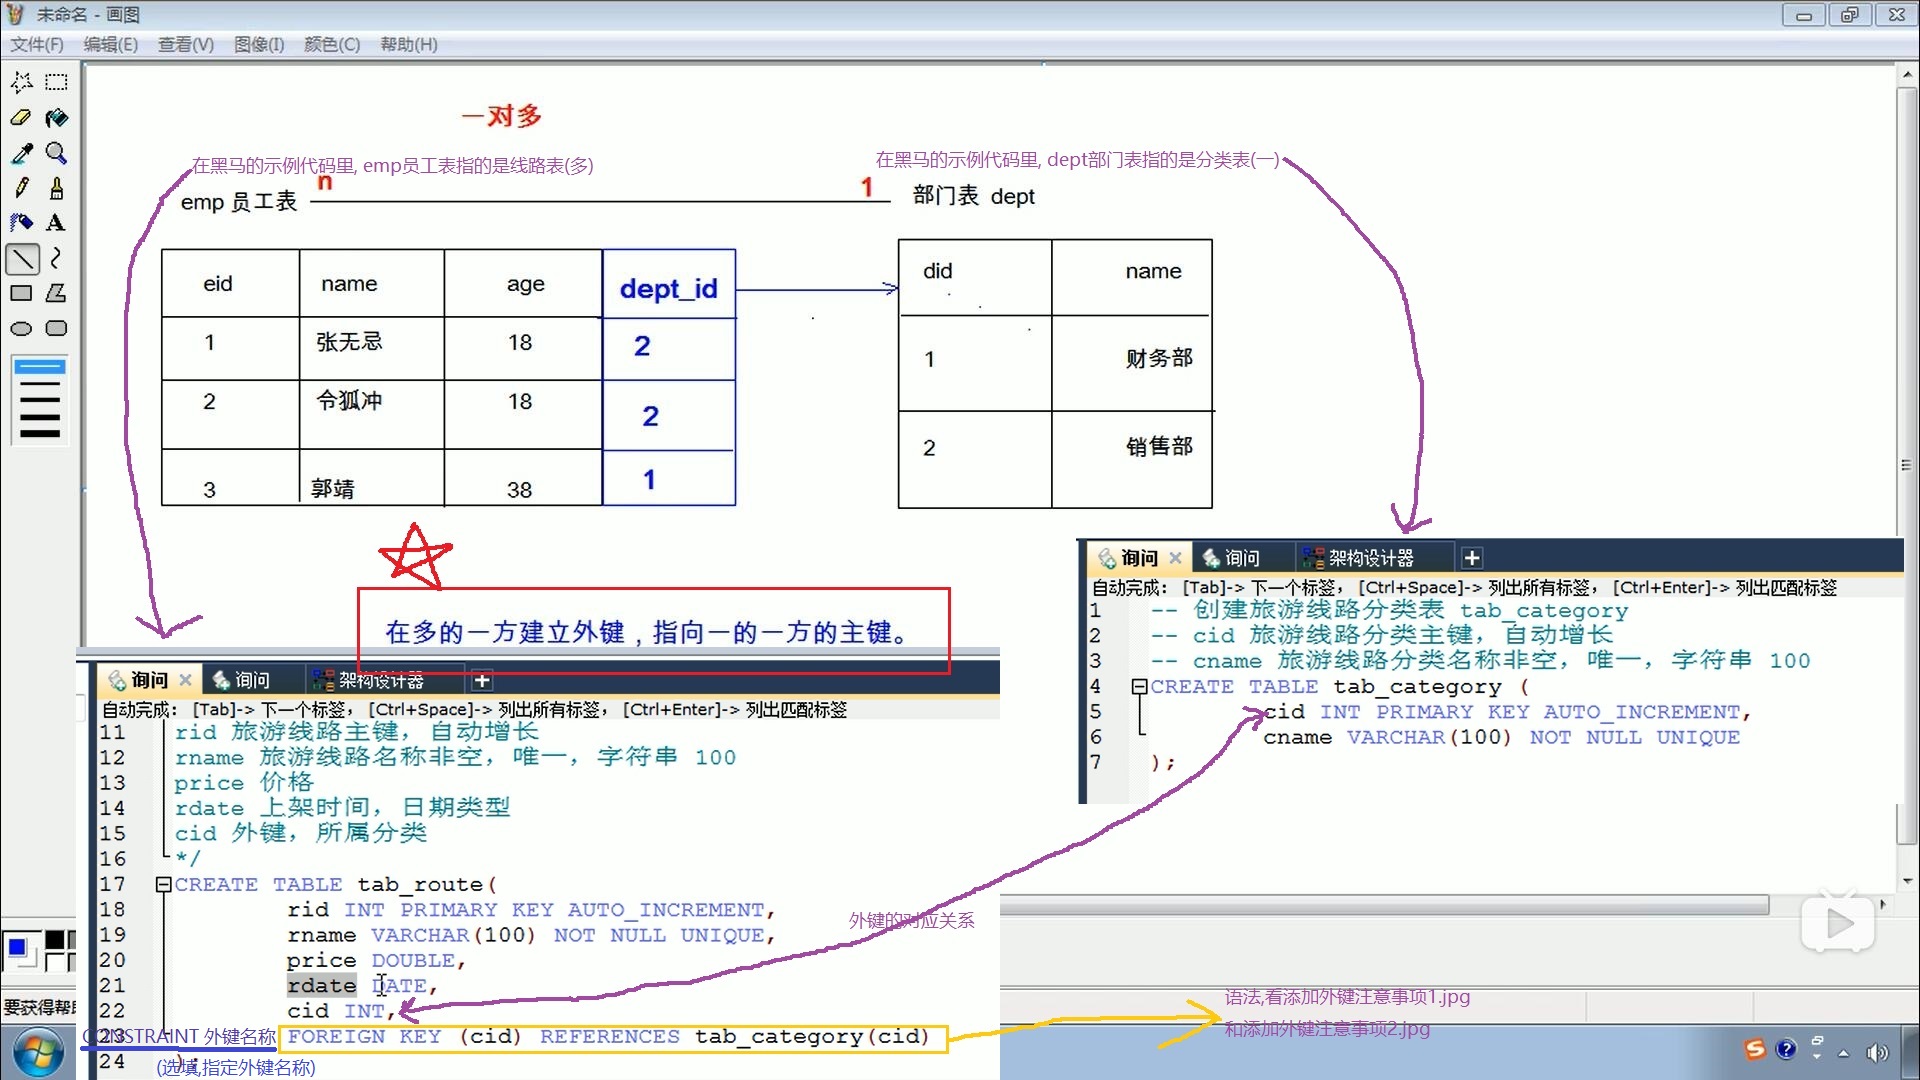Open the 编辑(E) menu
This screenshot has height=1080, width=1920.
[x=111, y=44]
